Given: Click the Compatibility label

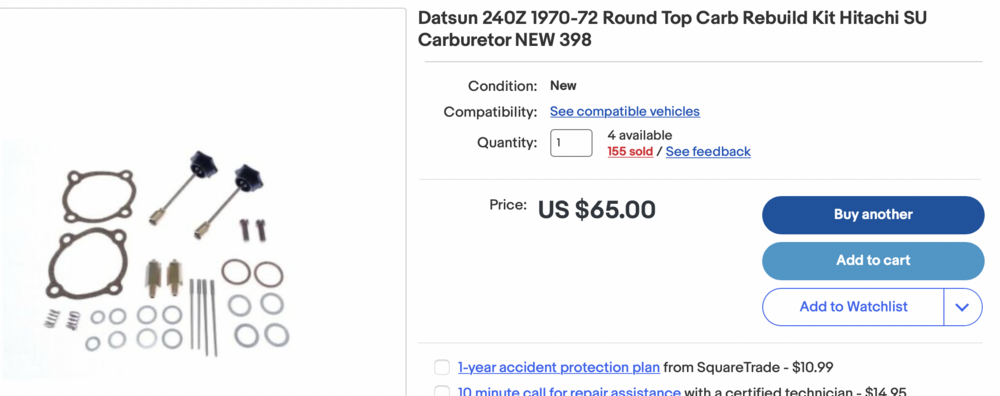Looking at the screenshot, I should click(490, 112).
